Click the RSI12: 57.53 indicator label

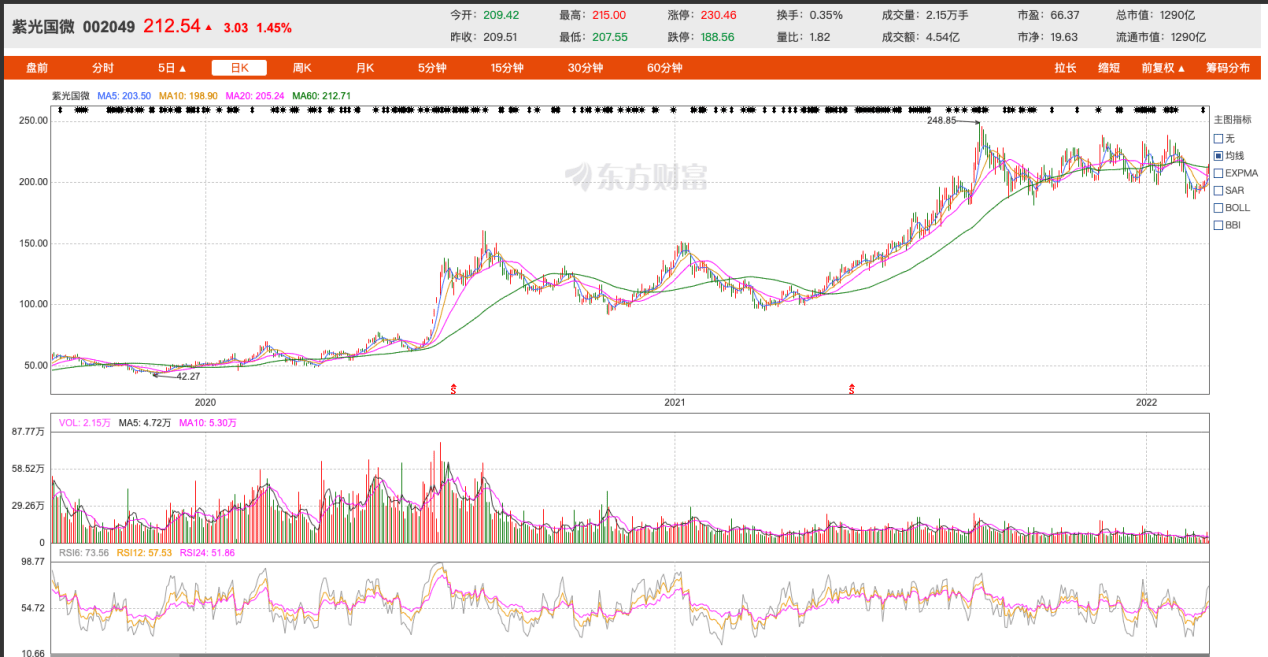[145, 552]
